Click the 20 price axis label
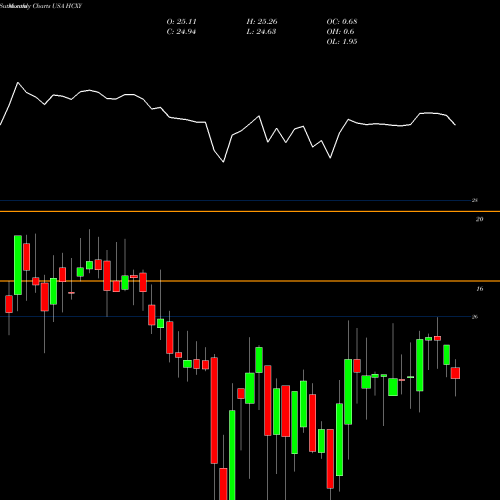The width and height of the screenshot is (500, 500). [479, 219]
